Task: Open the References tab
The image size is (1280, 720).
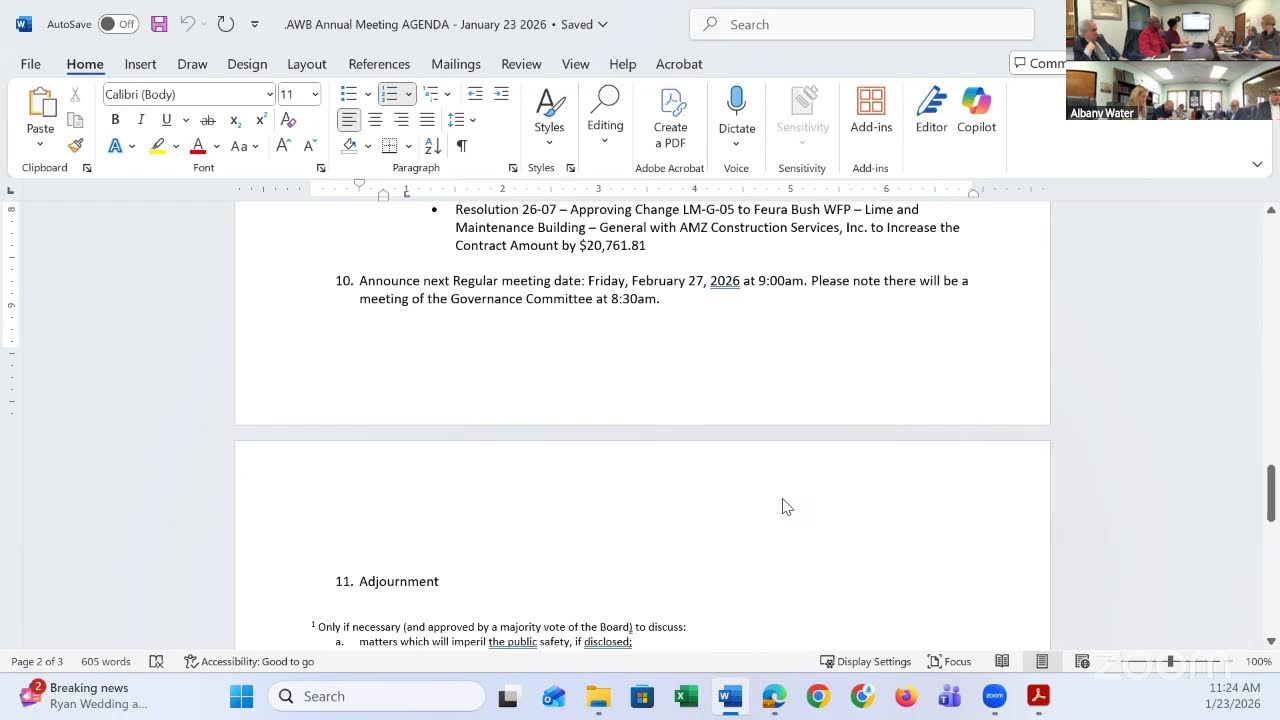Action: coord(379,64)
